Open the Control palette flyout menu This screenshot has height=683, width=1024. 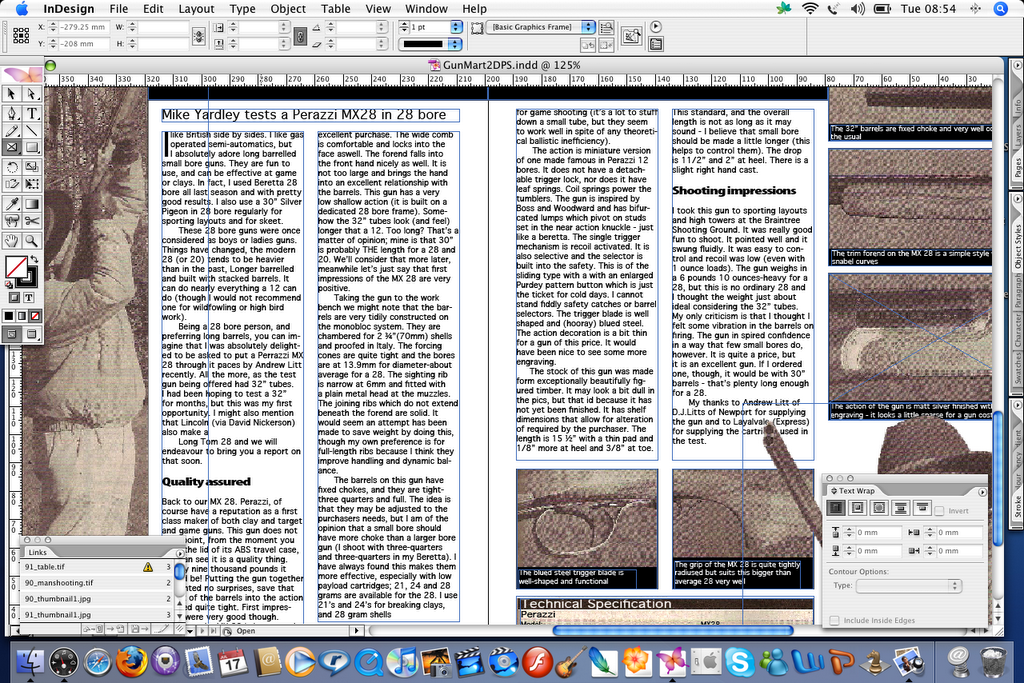656,27
